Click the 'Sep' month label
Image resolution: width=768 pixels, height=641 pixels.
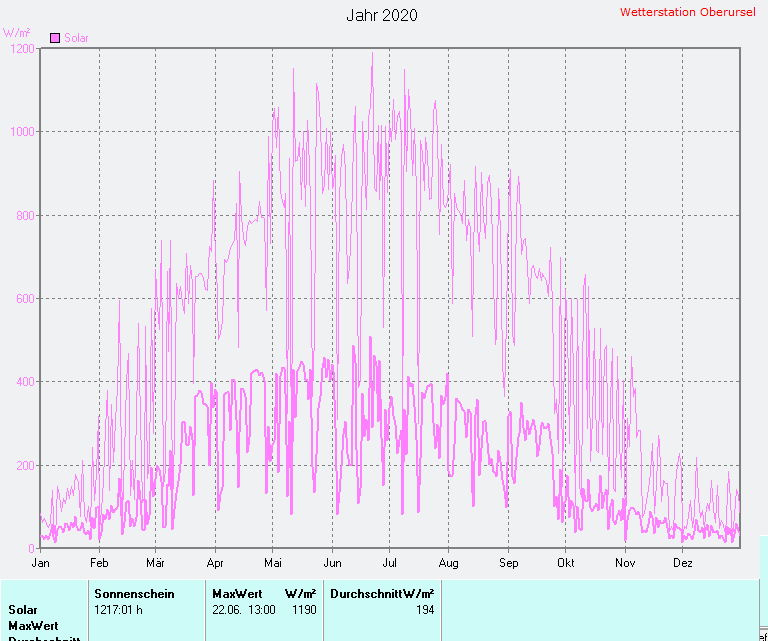[x=508, y=563]
